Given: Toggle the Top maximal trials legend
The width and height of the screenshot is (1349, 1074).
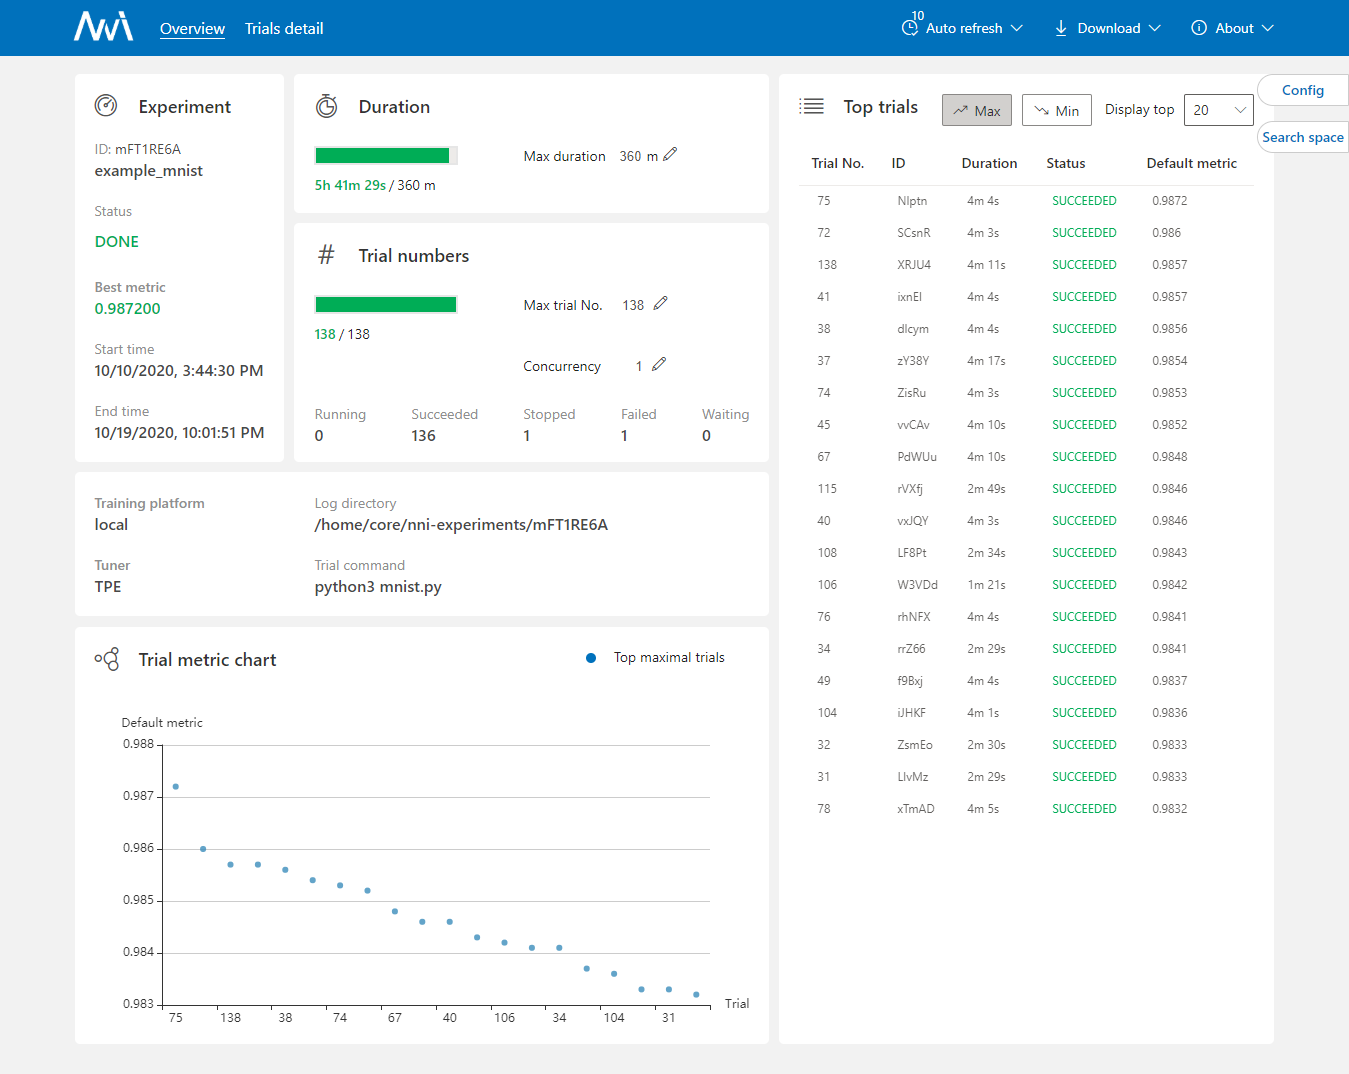Looking at the screenshot, I should coord(655,657).
